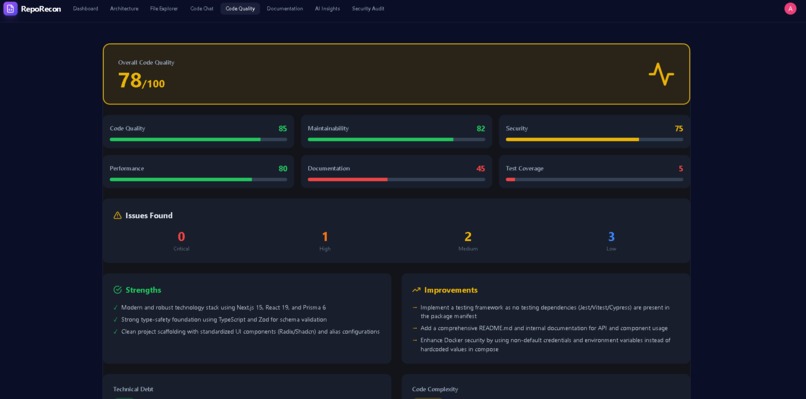
Task: Click the Code Quality score 85
Action: (x=283, y=129)
